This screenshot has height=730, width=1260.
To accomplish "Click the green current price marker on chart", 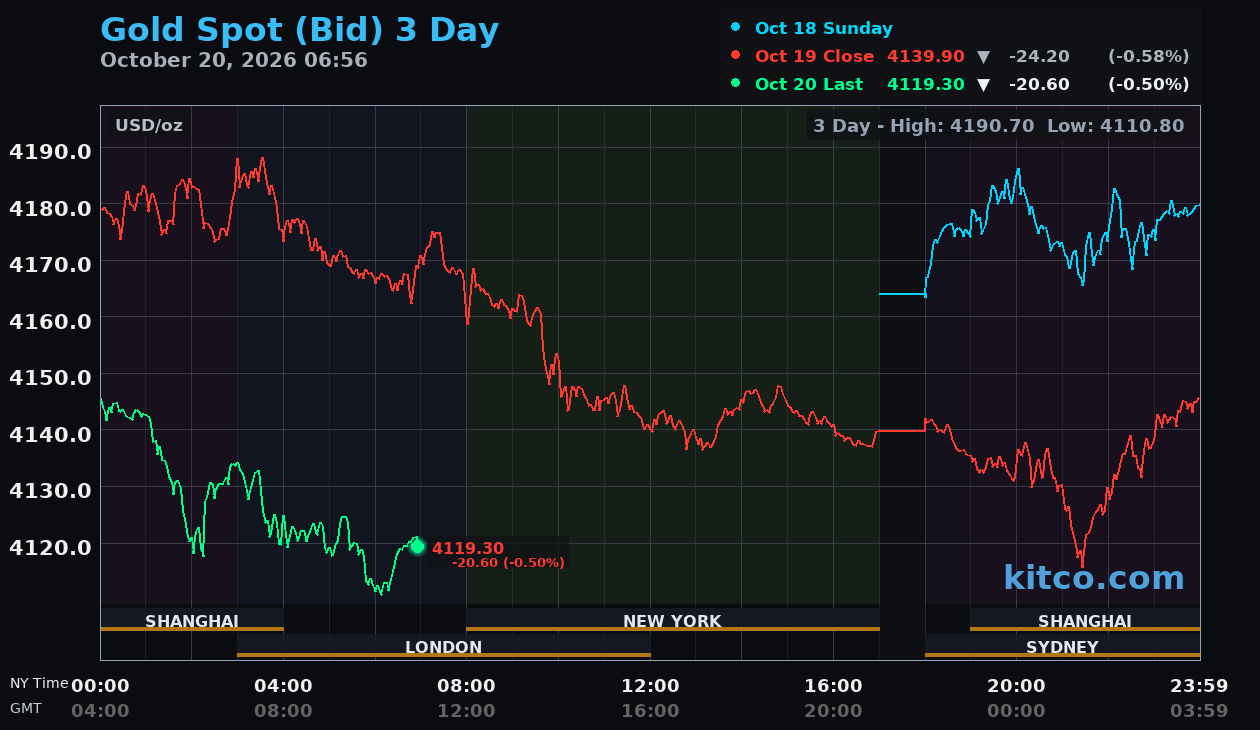I will tap(418, 546).
